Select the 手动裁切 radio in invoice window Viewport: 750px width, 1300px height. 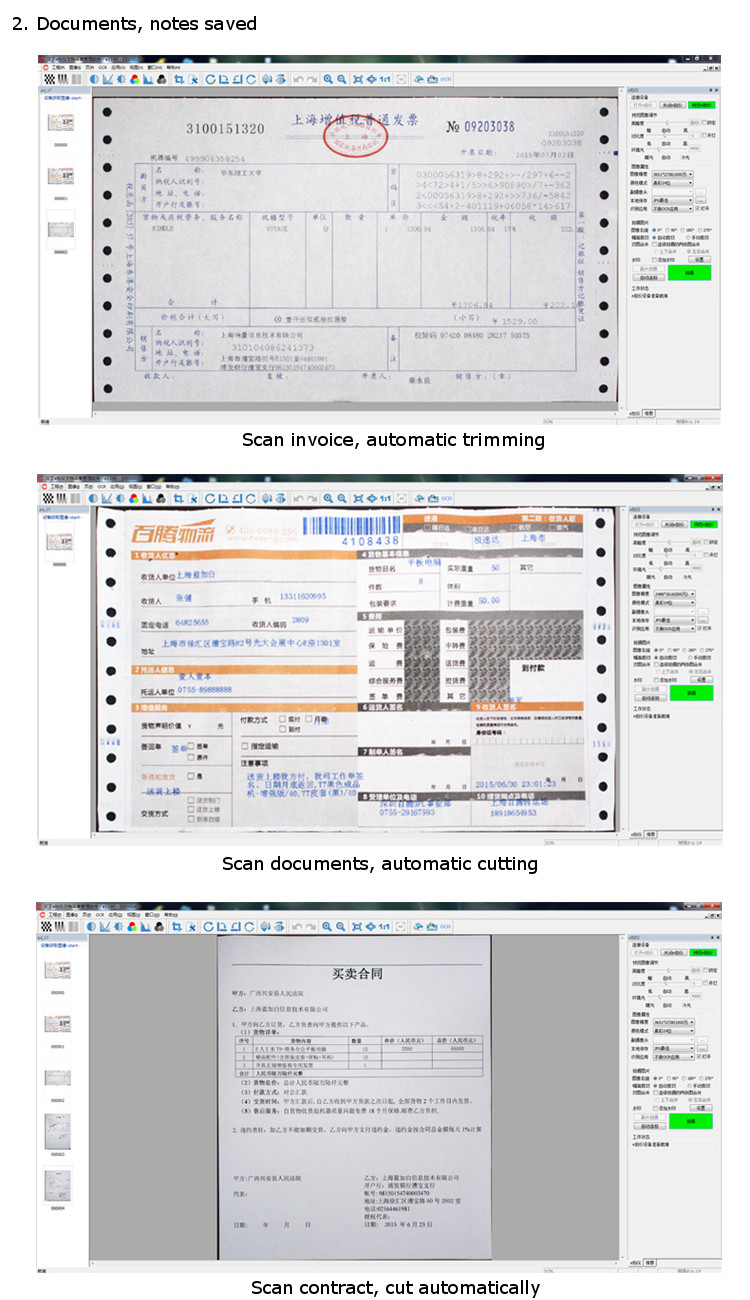pyautogui.click(x=688, y=237)
